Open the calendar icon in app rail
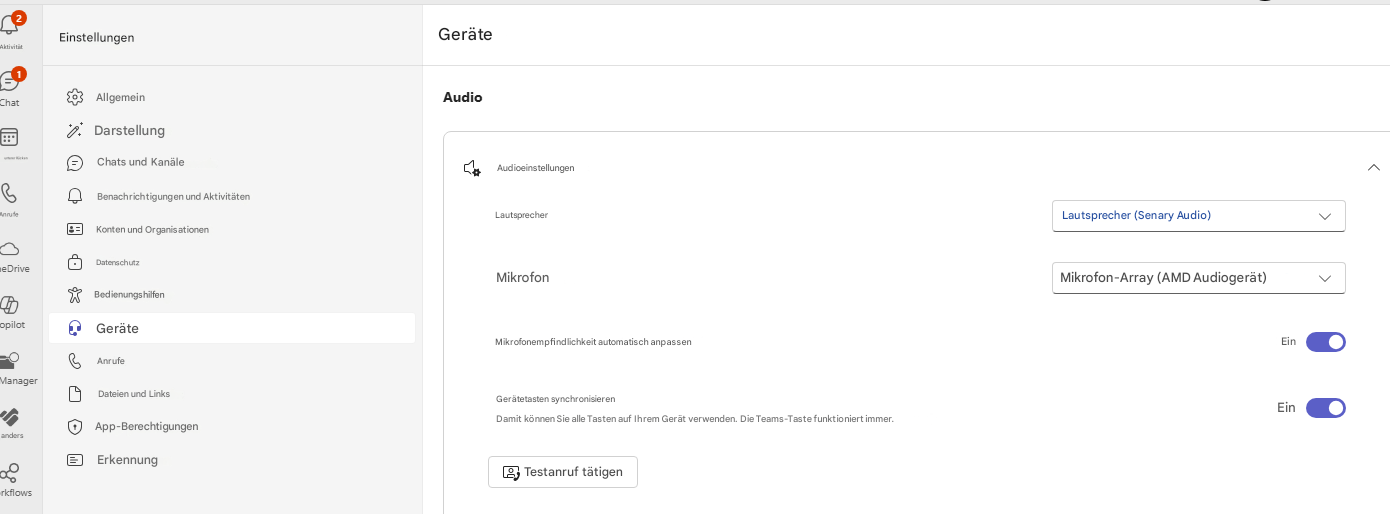This screenshot has width=1390, height=514. tap(9, 137)
